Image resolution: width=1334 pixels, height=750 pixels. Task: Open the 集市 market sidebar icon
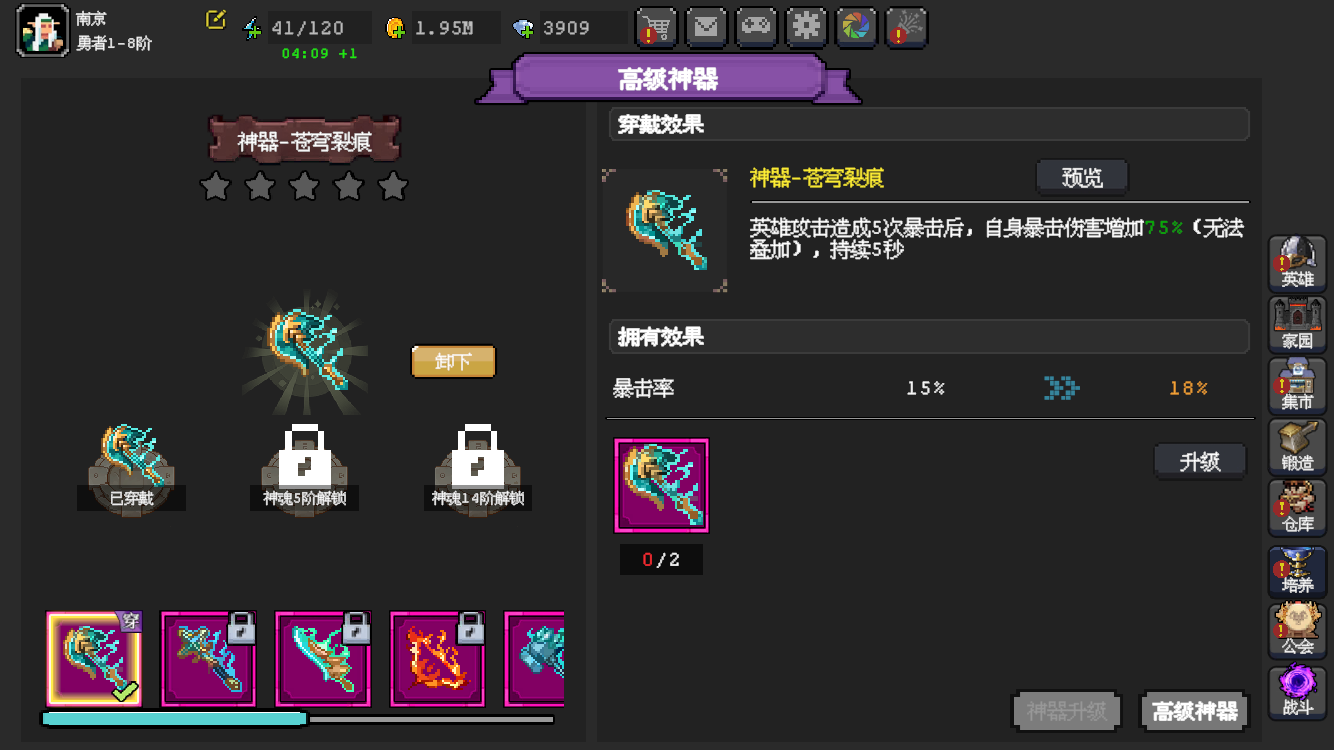(x=1298, y=386)
